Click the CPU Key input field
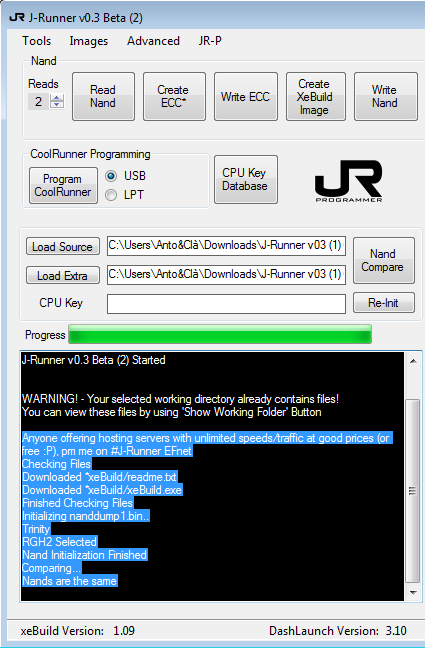The height and width of the screenshot is (648, 425). click(x=226, y=304)
